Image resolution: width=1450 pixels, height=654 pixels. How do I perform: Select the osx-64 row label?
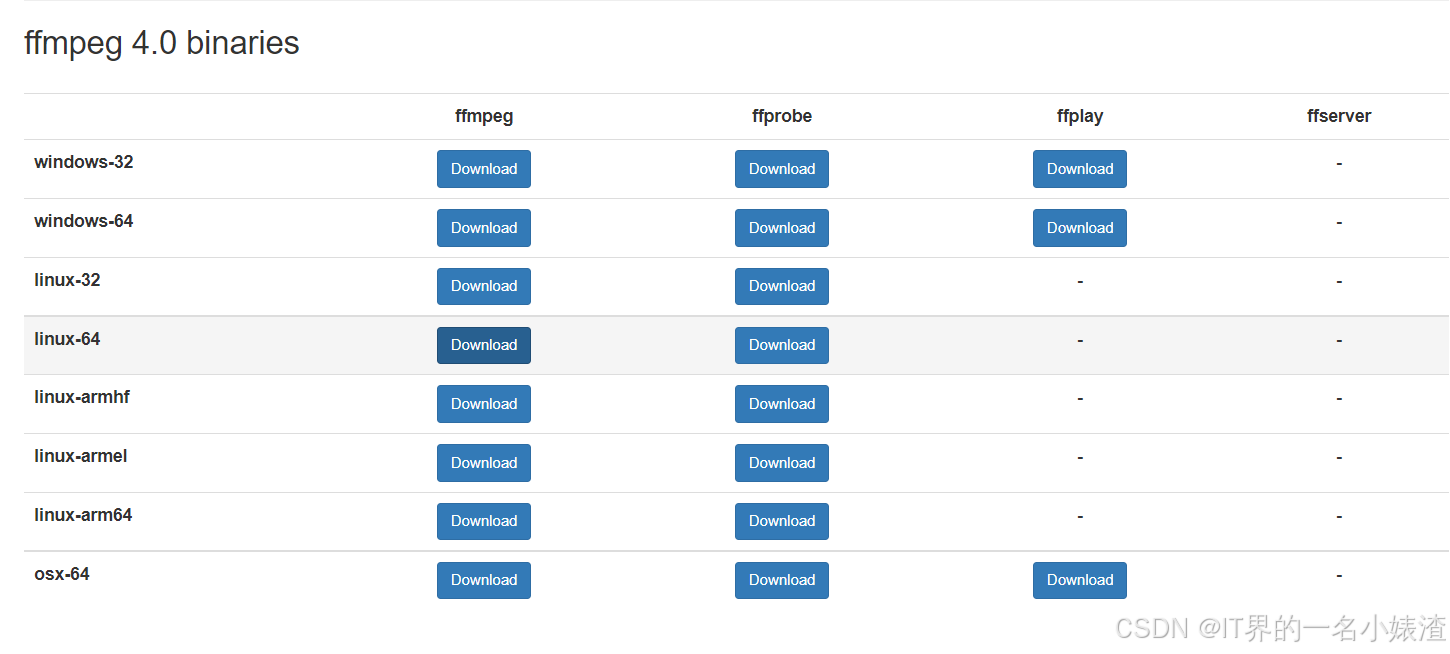pyautogui.click(x=62, y=574)
